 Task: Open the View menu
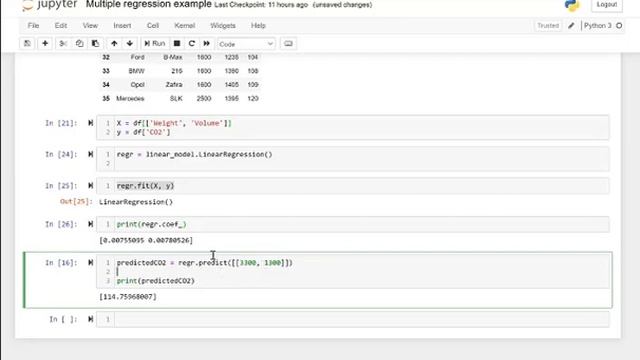coord(90,25)
